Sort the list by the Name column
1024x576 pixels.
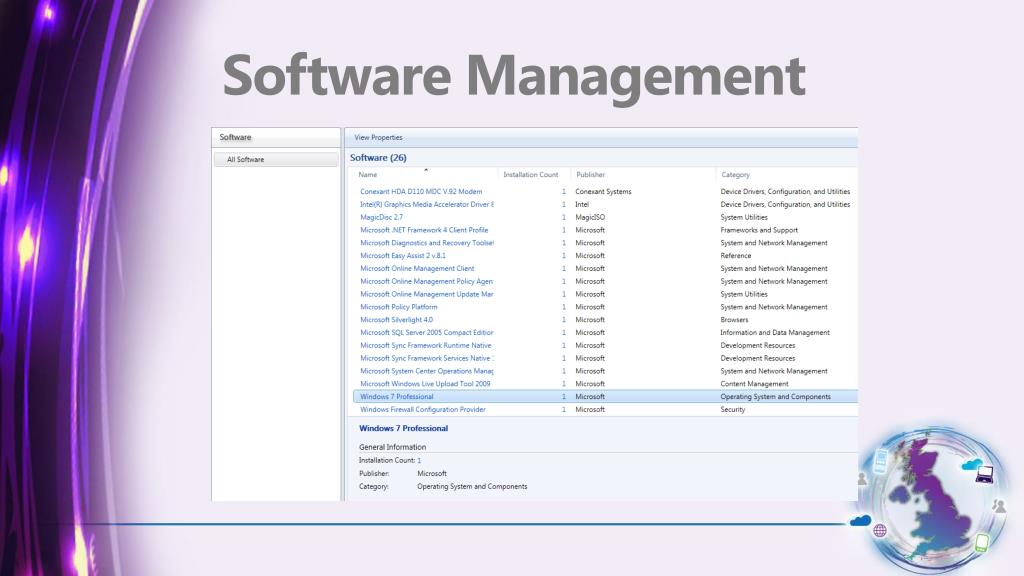(368, 175)
